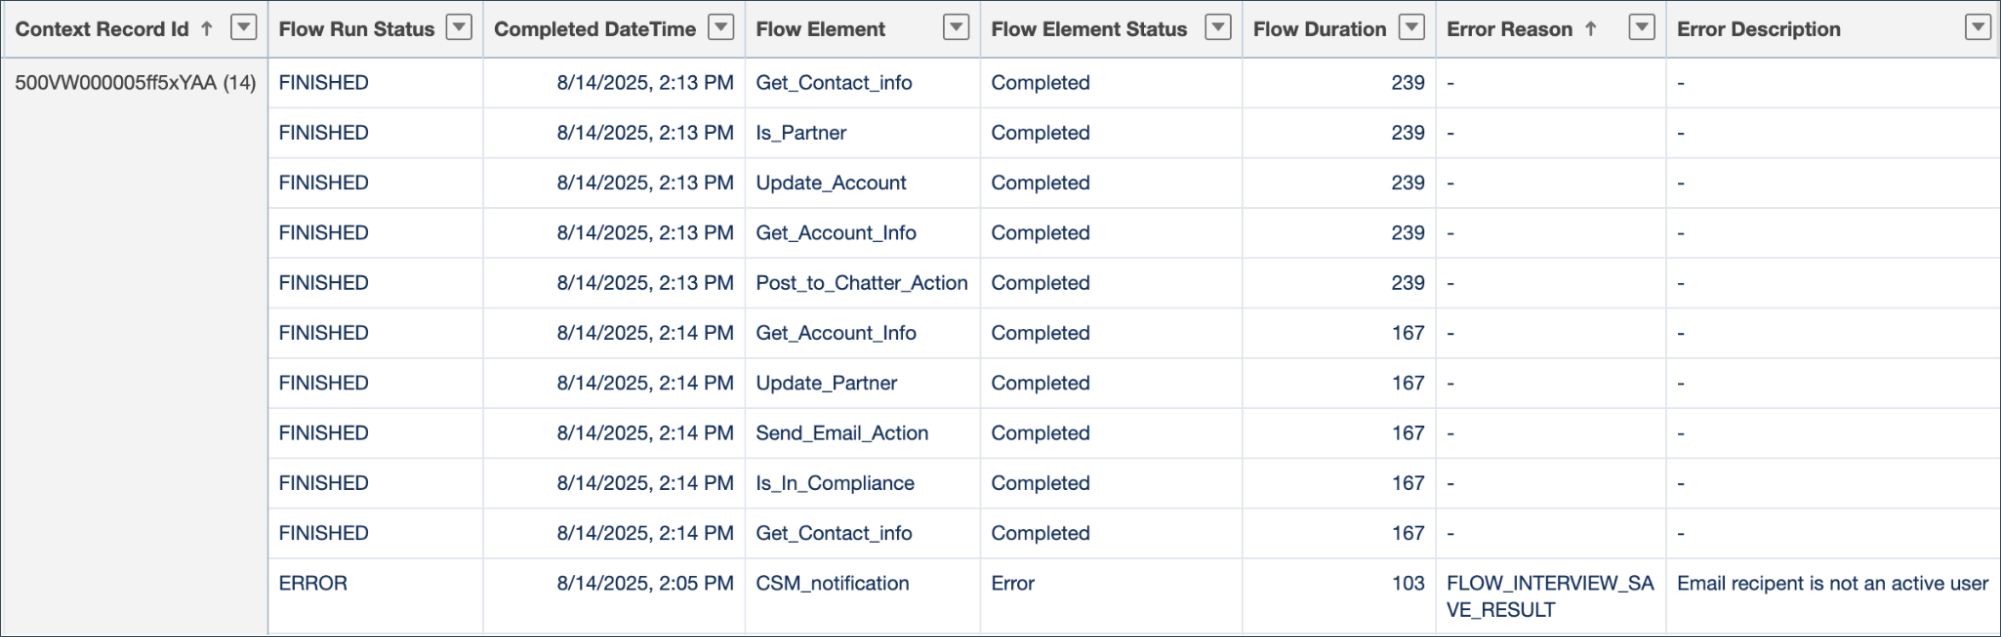Click the ERROR flow run status cell
Viewport: 2001px width, 637px height.
pos(313,583)
